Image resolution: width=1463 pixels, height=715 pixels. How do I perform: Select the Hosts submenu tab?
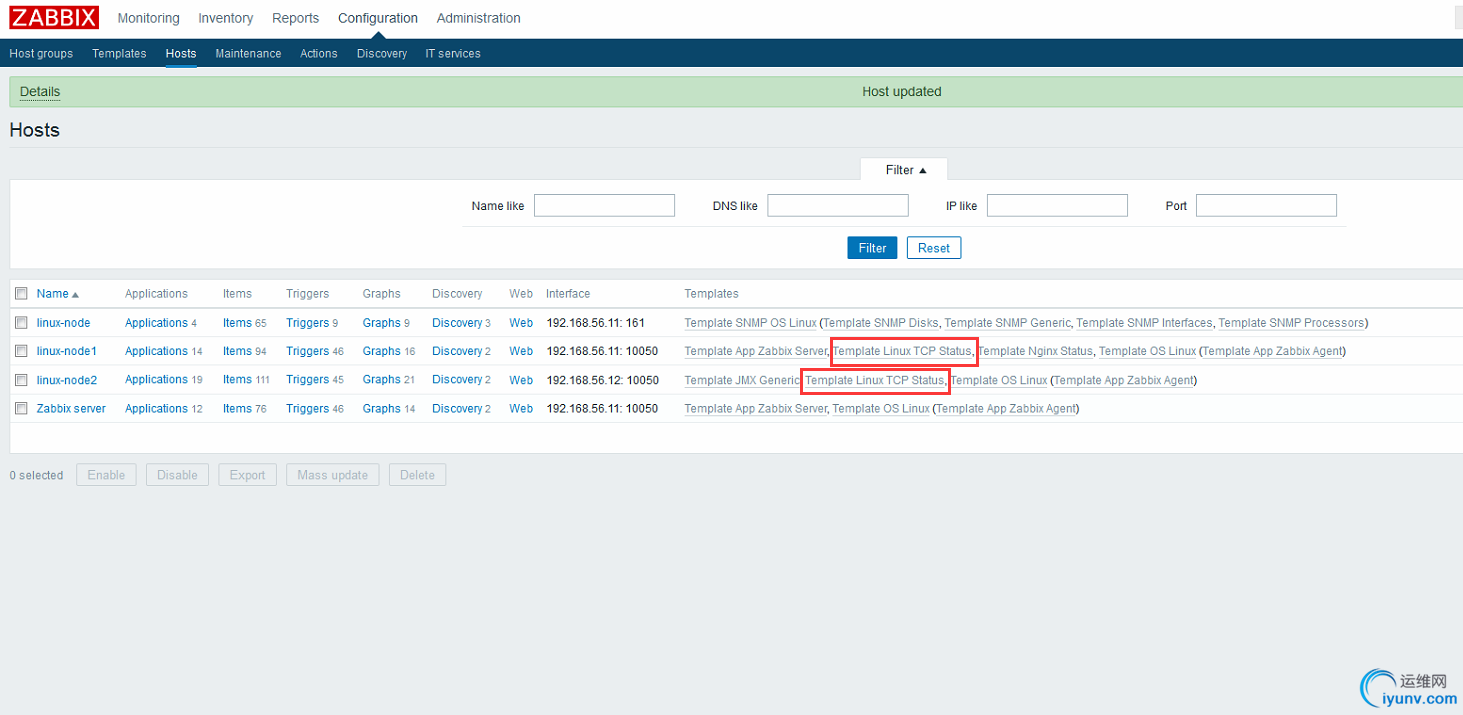point(181,54)
